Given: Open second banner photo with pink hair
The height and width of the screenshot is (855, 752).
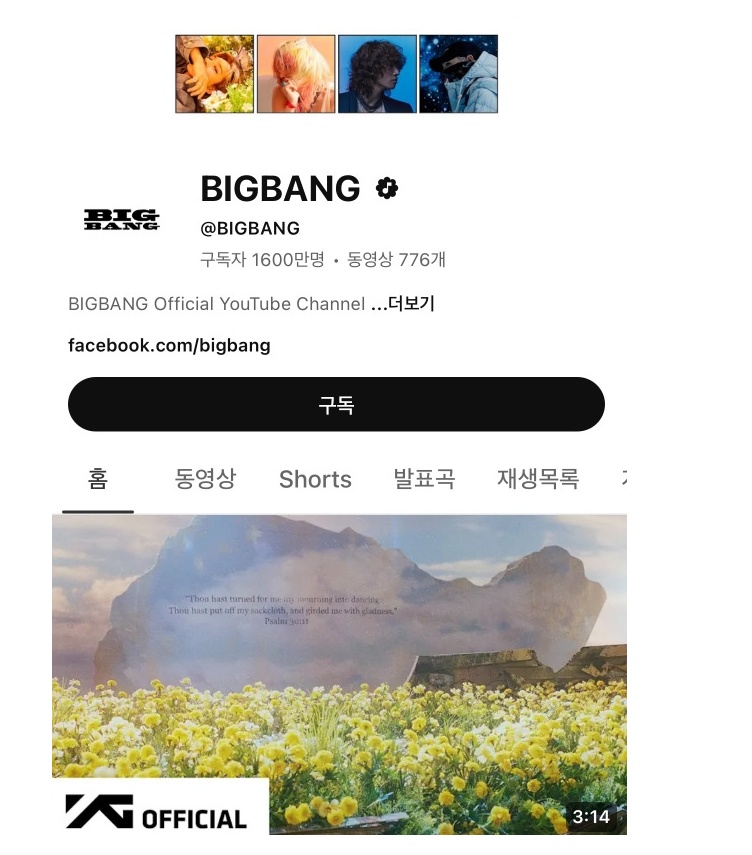Looking at the screenshot, I should [296, 74].
